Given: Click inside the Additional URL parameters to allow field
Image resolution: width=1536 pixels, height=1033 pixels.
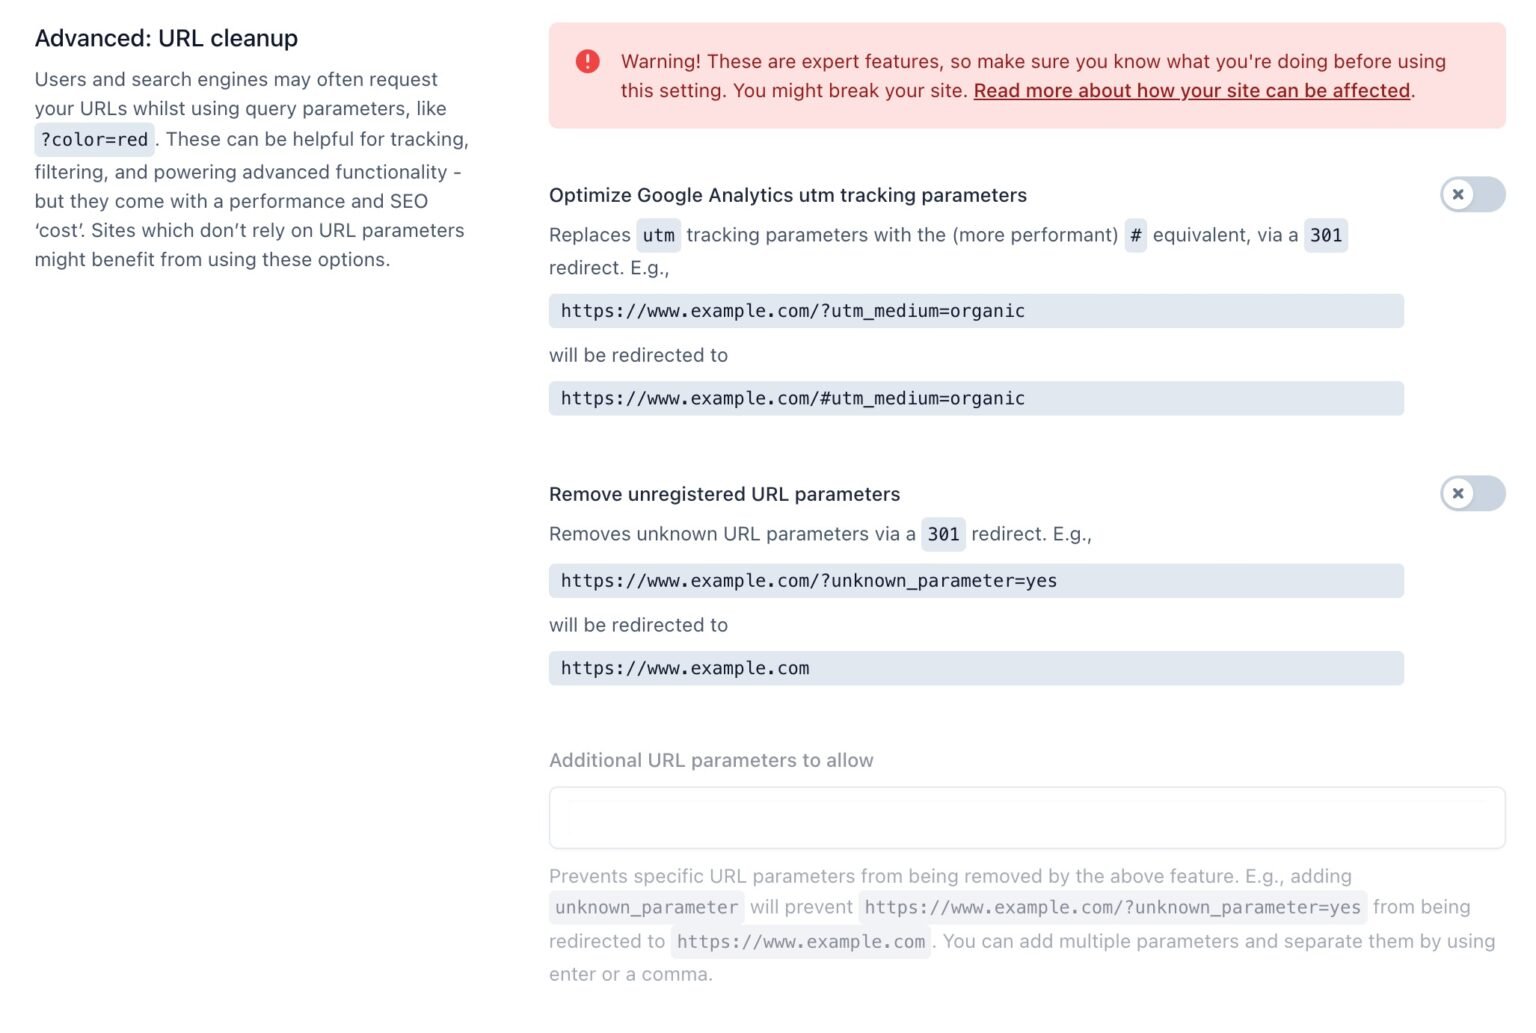Looking at the screenshot, I should (1025, 817).
